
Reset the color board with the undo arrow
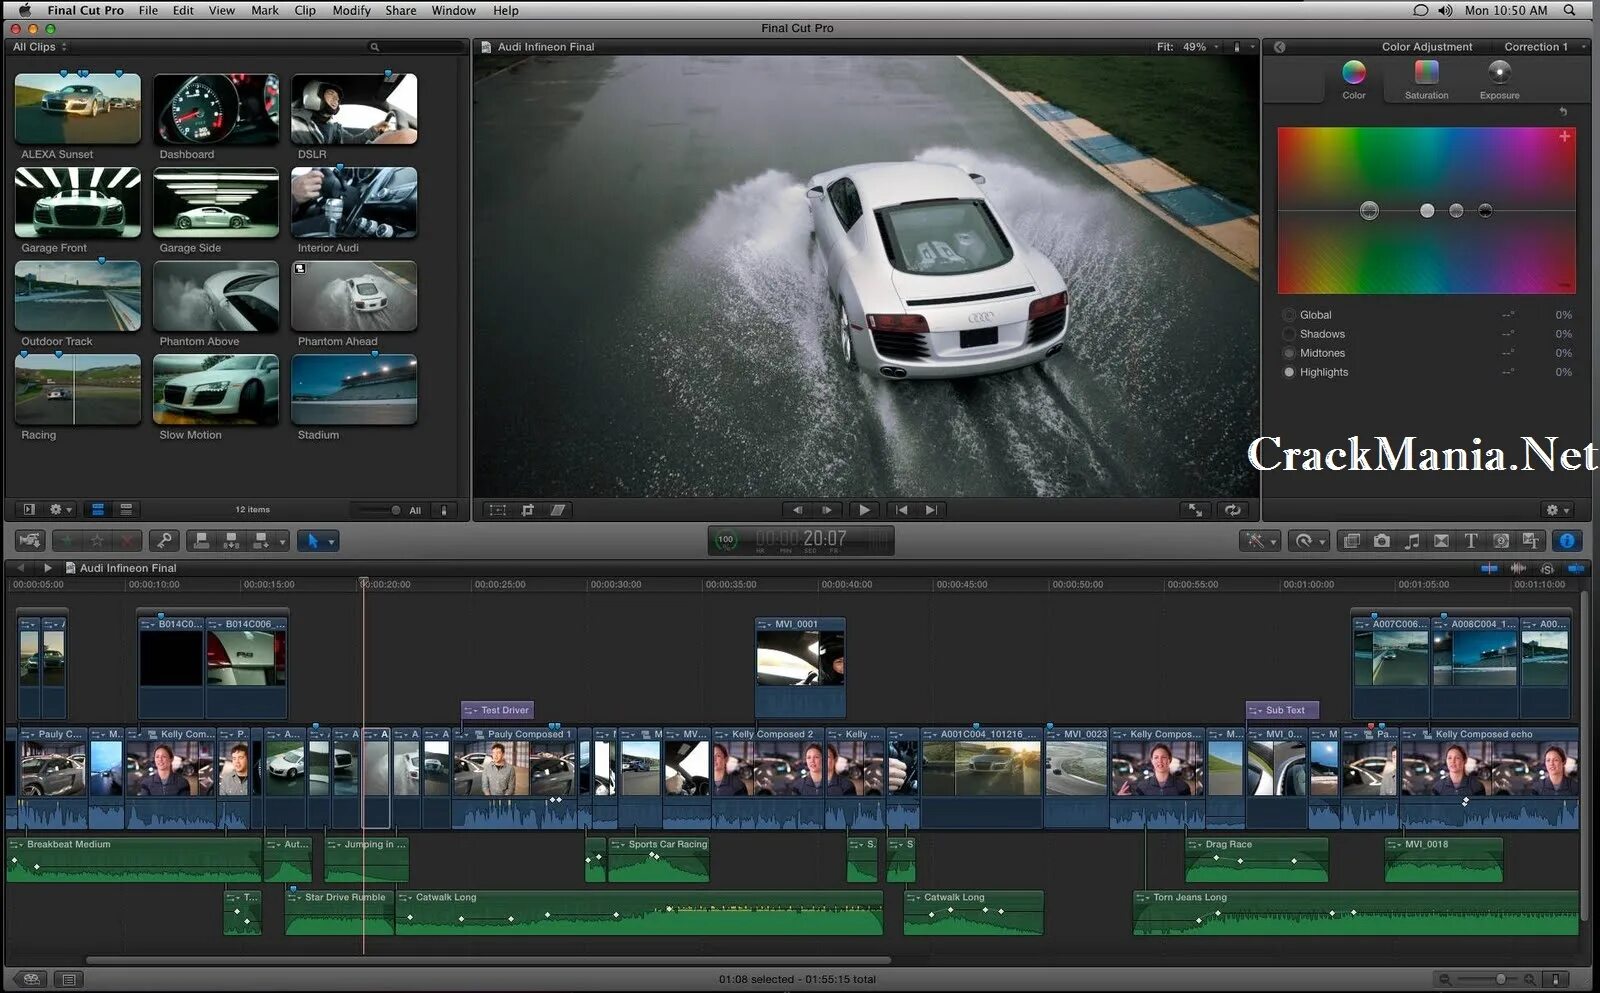1563,111
